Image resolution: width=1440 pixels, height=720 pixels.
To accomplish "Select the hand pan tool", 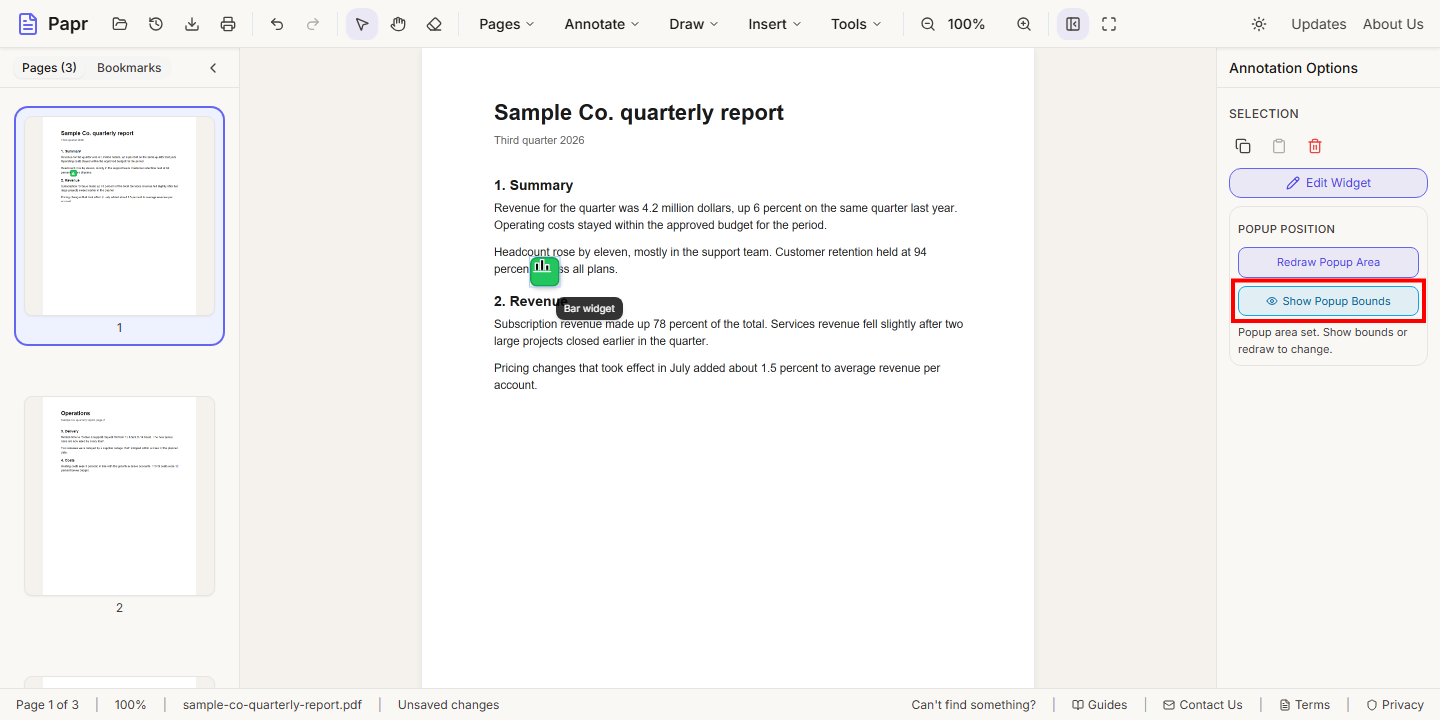I will coord(398,24).
